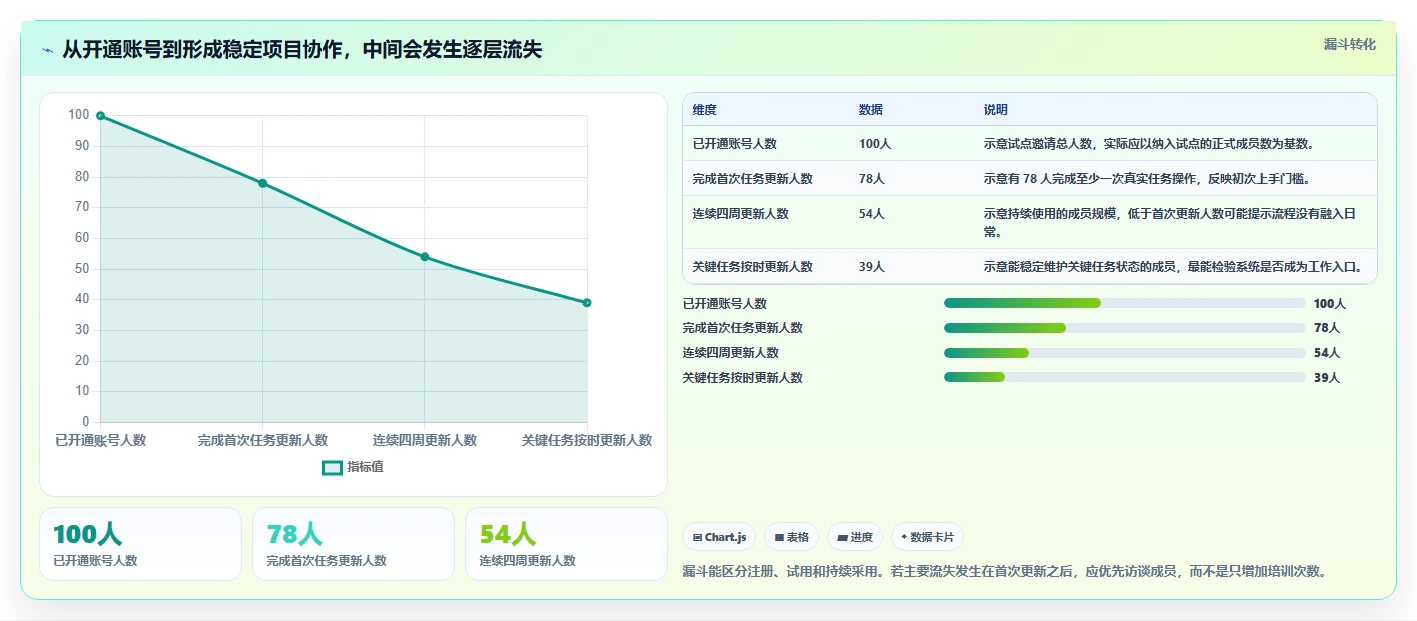
Task: Click the 已开通账号人数 x-axis label on the chart
Action: coord(100,440)
